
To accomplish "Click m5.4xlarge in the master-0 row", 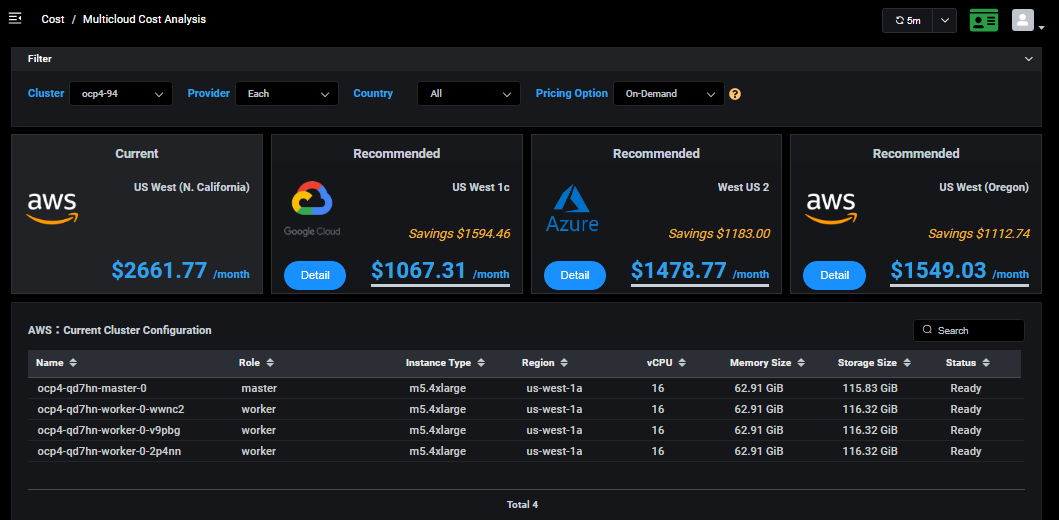I will coord(438,388).
